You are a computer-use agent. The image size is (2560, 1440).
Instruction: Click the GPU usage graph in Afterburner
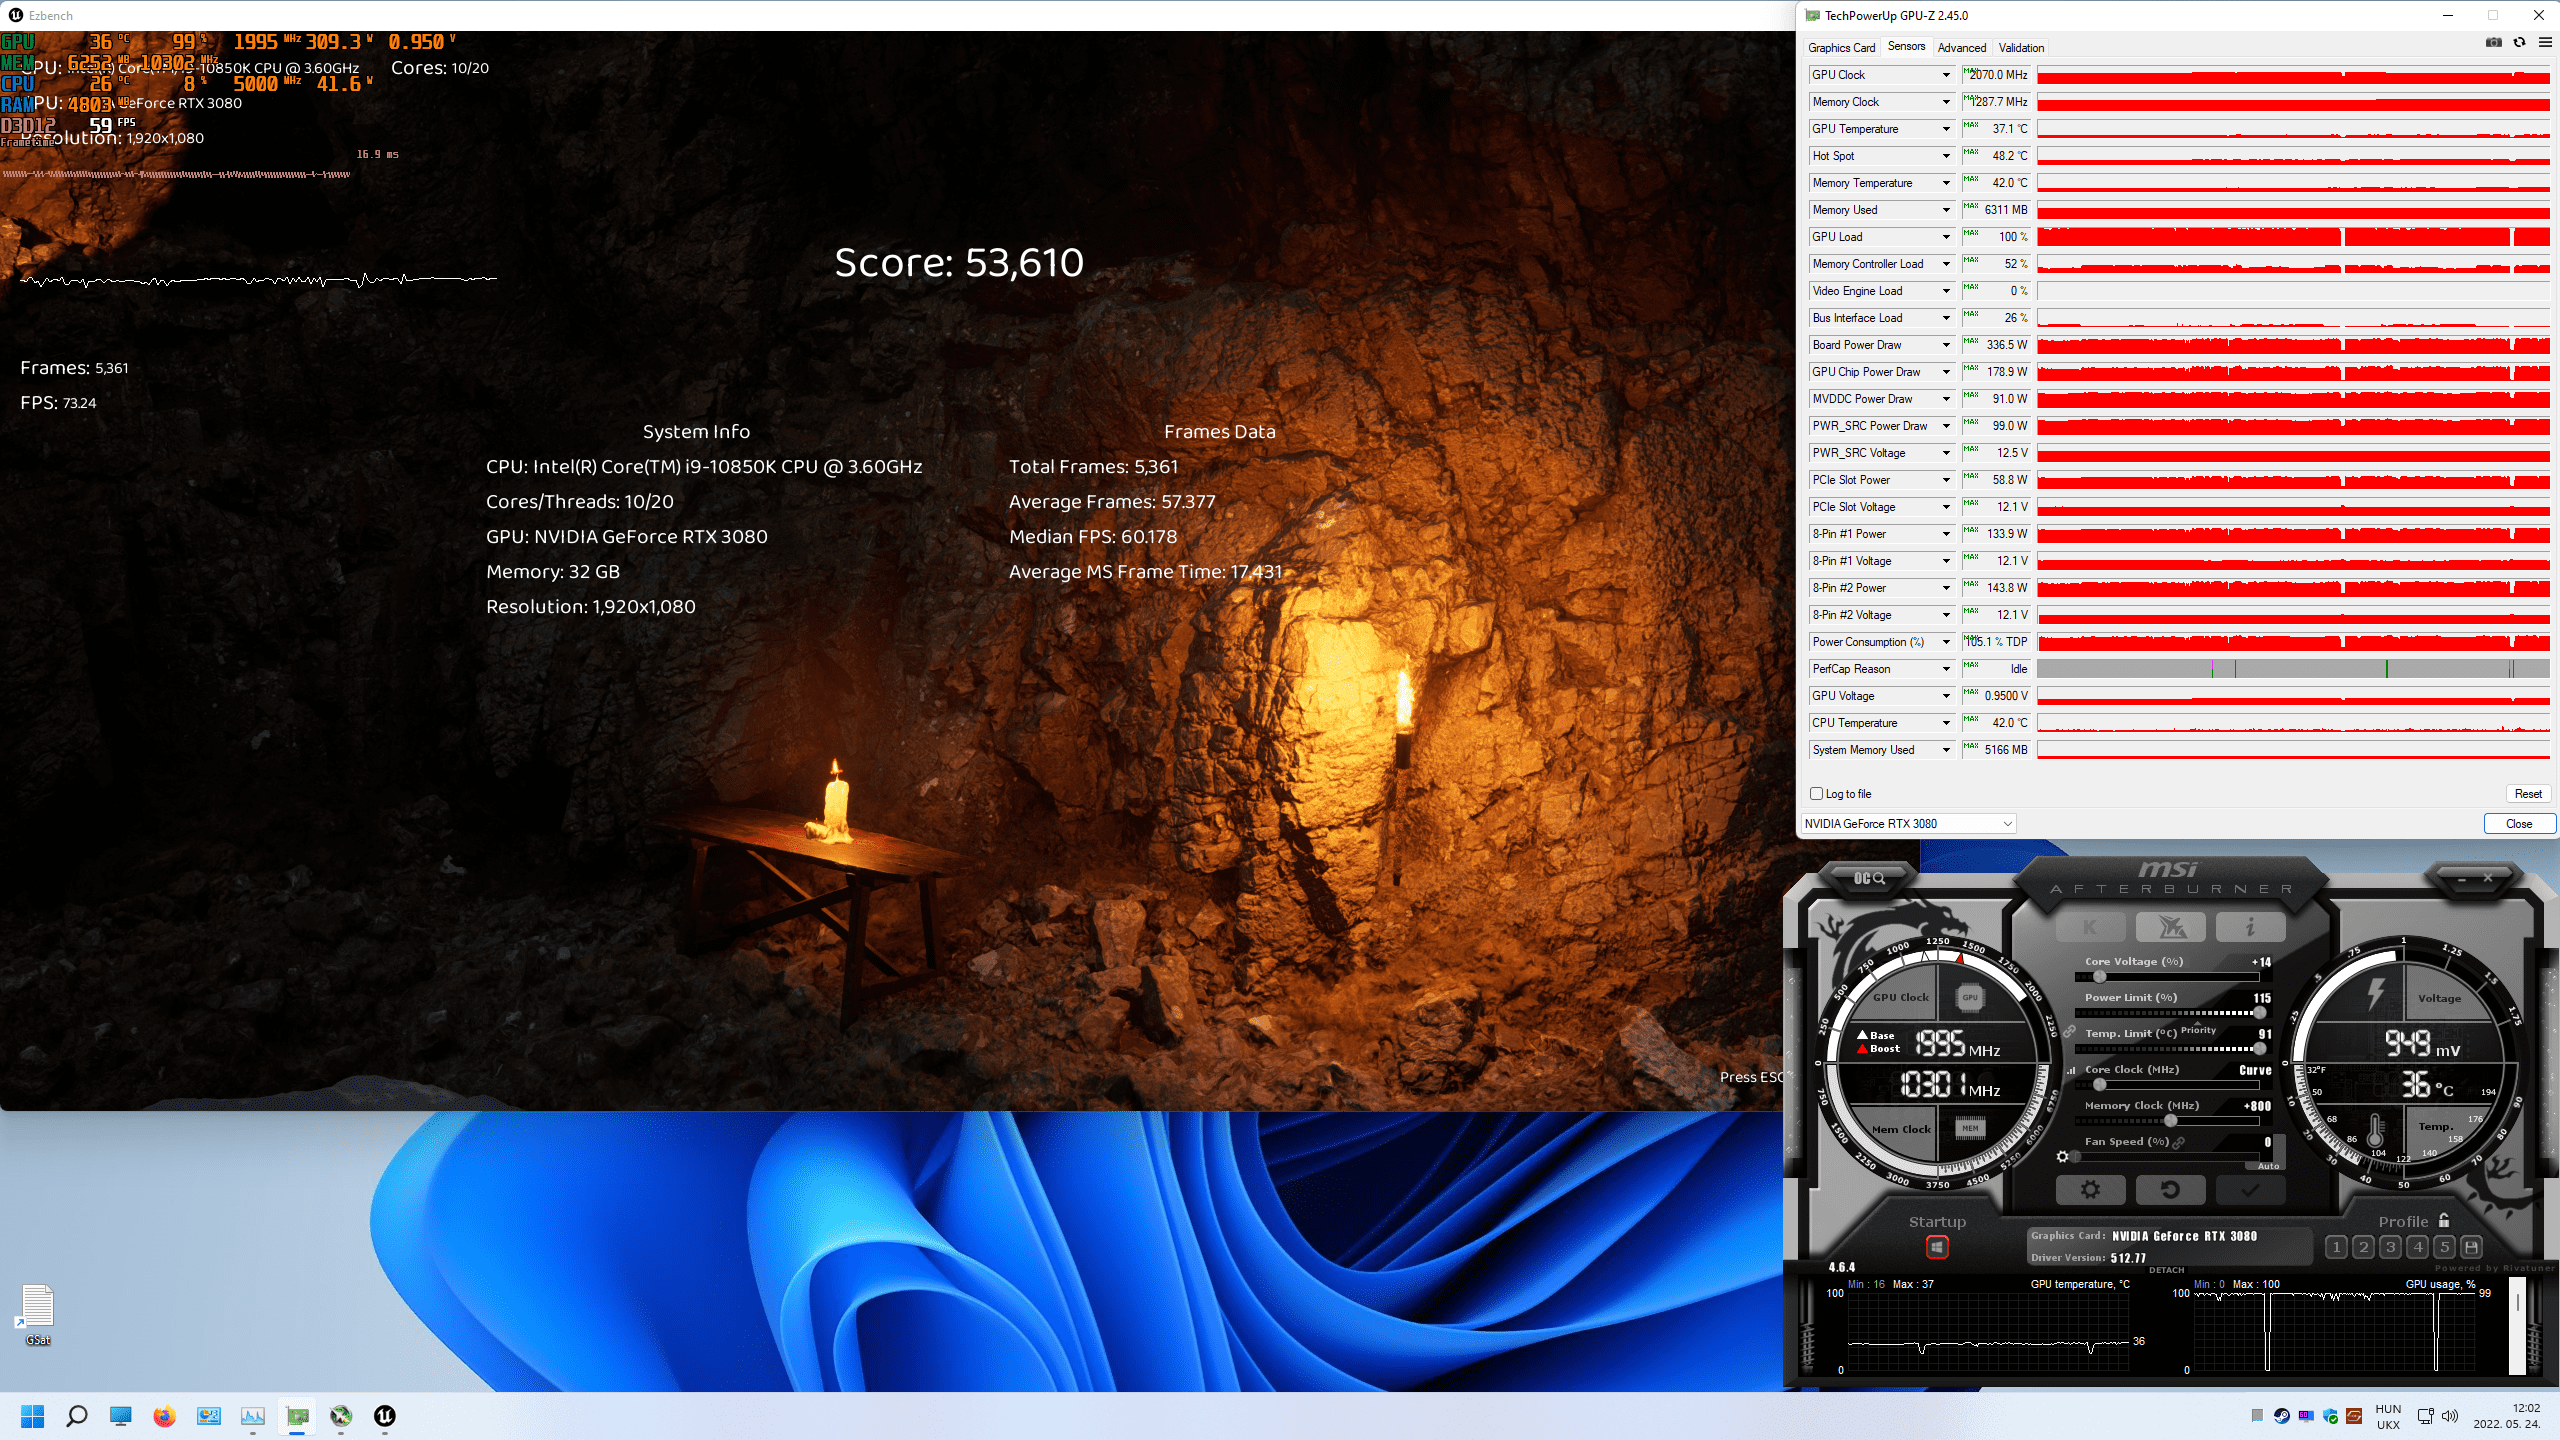point(2334,1332)
